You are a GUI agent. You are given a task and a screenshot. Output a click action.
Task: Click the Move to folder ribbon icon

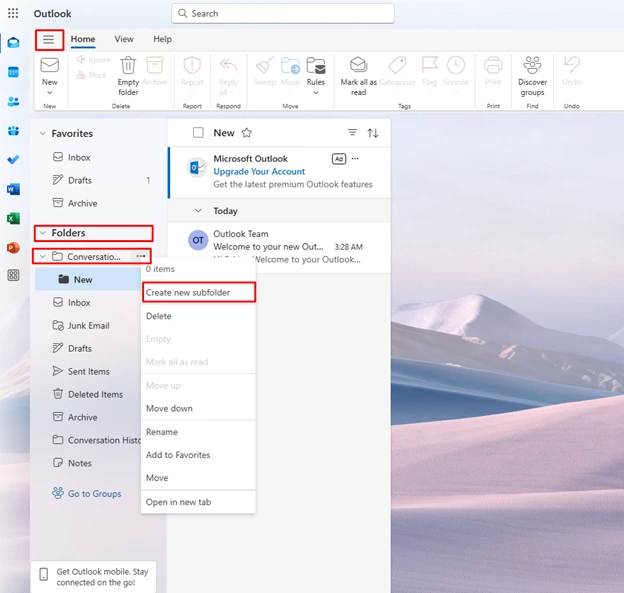[290, 65]
